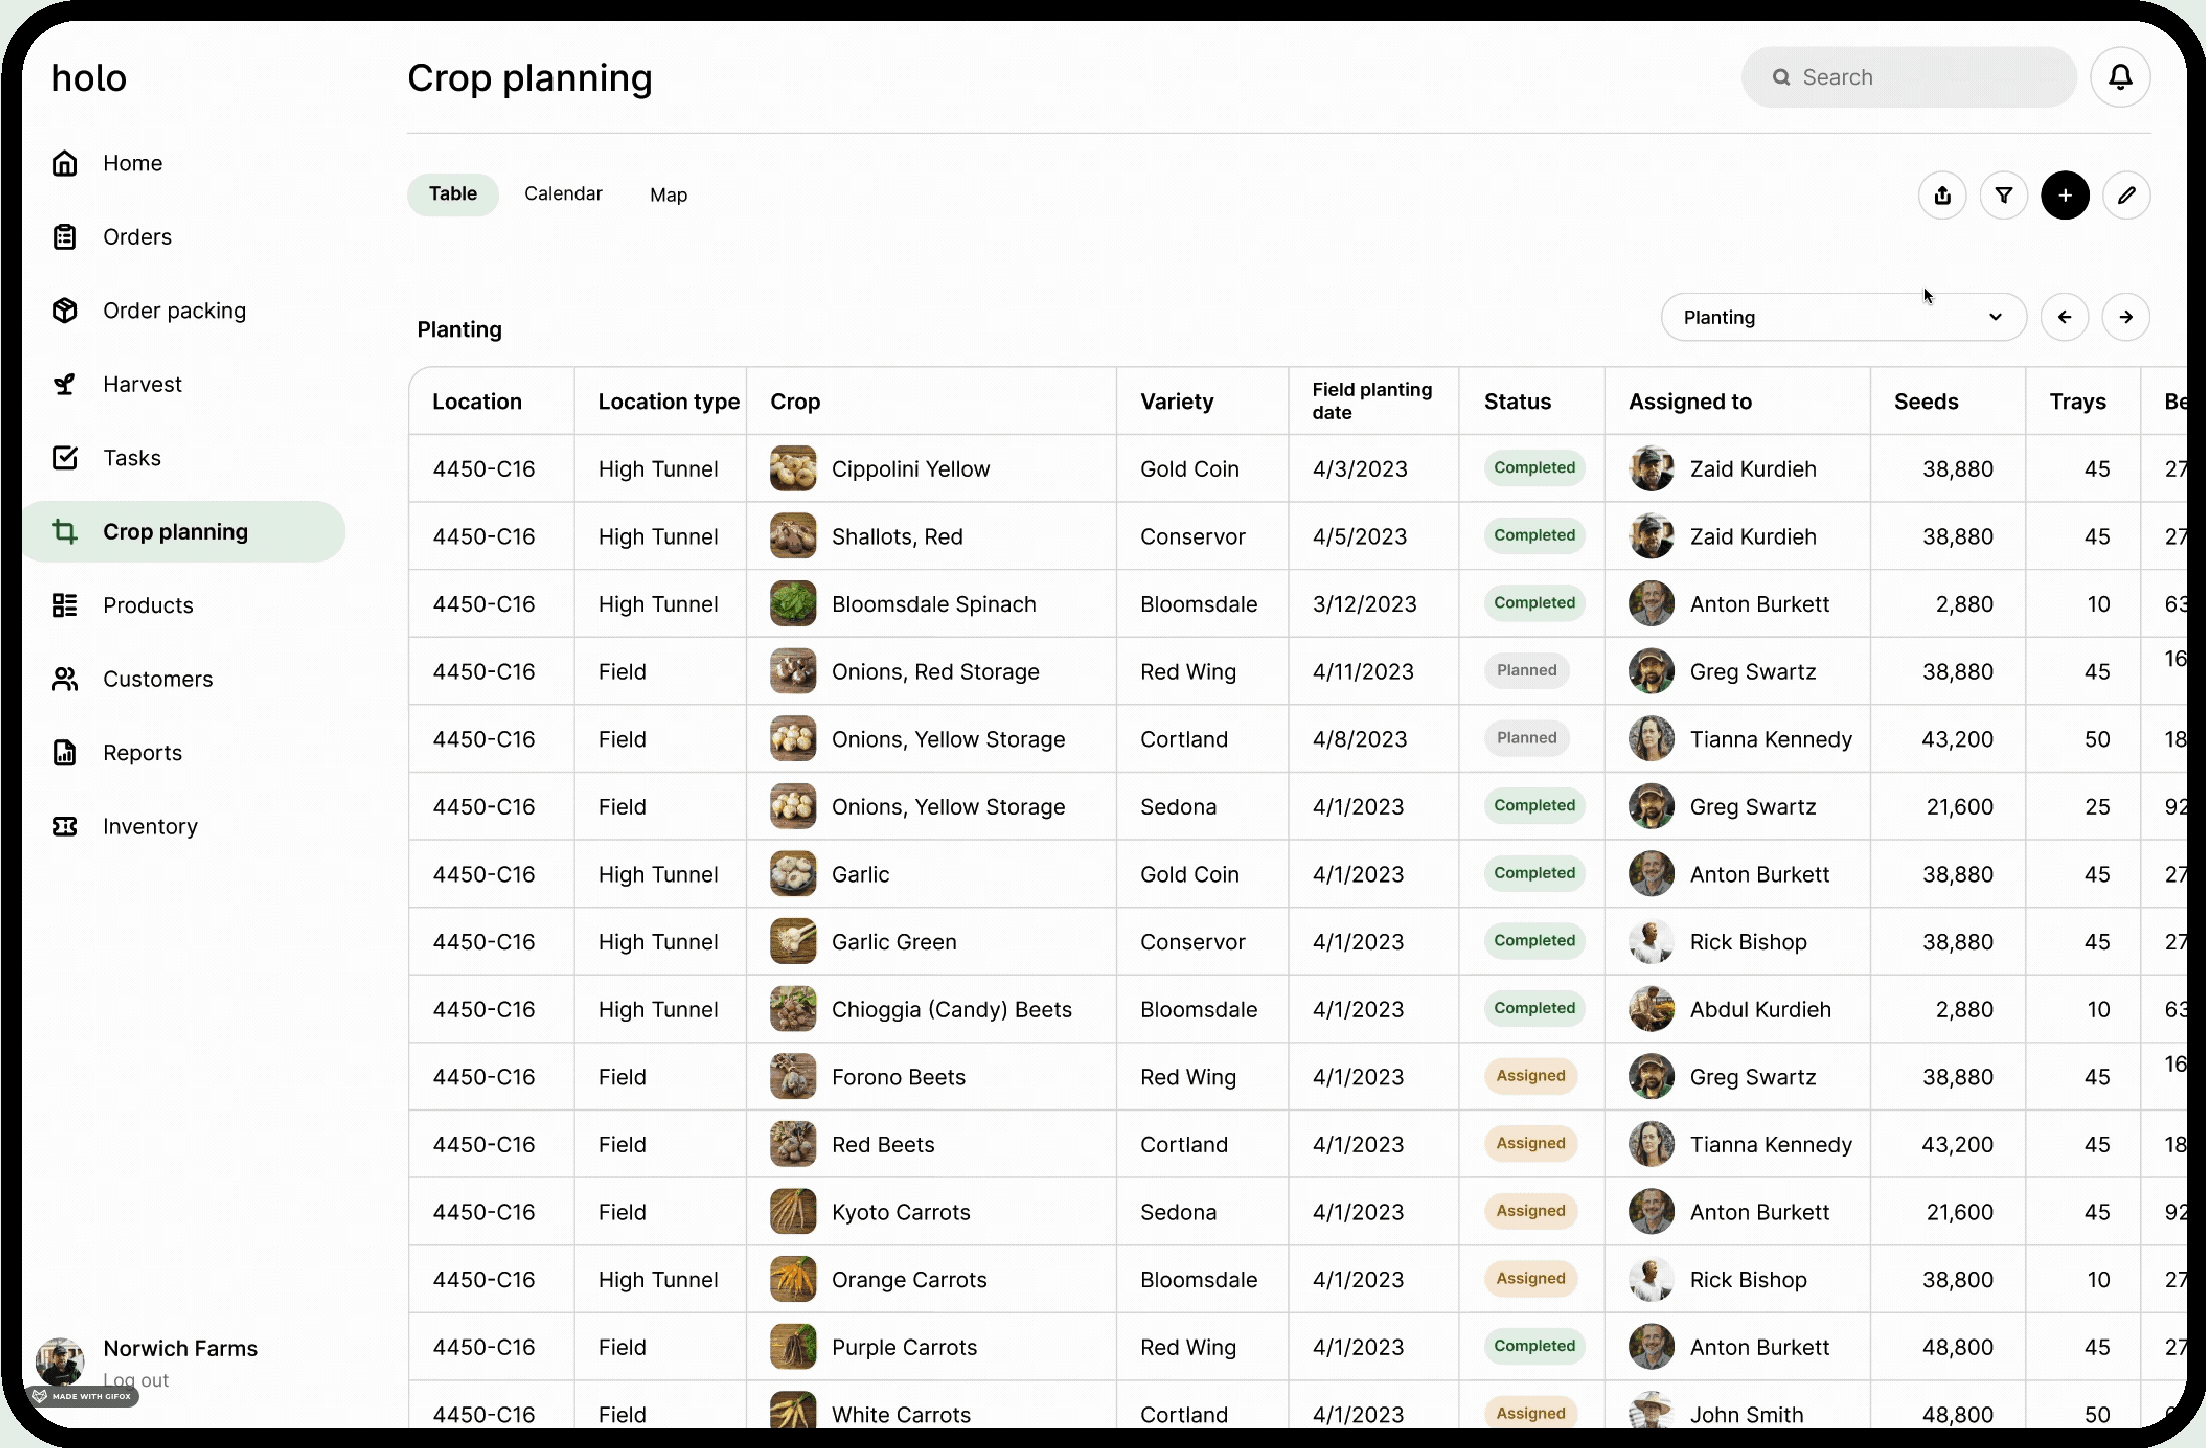The image size is (2206, 1448).
Task: Open the filter options
Action: 2004,195
